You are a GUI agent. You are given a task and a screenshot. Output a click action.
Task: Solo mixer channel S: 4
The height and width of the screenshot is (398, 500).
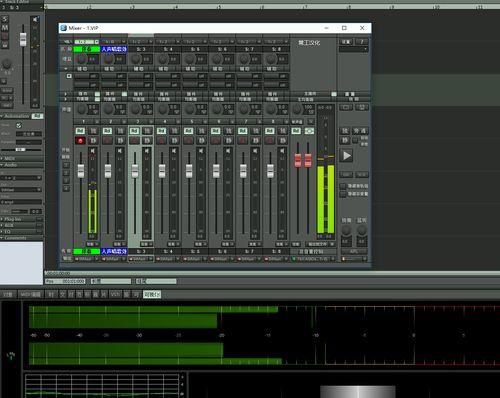174,131
